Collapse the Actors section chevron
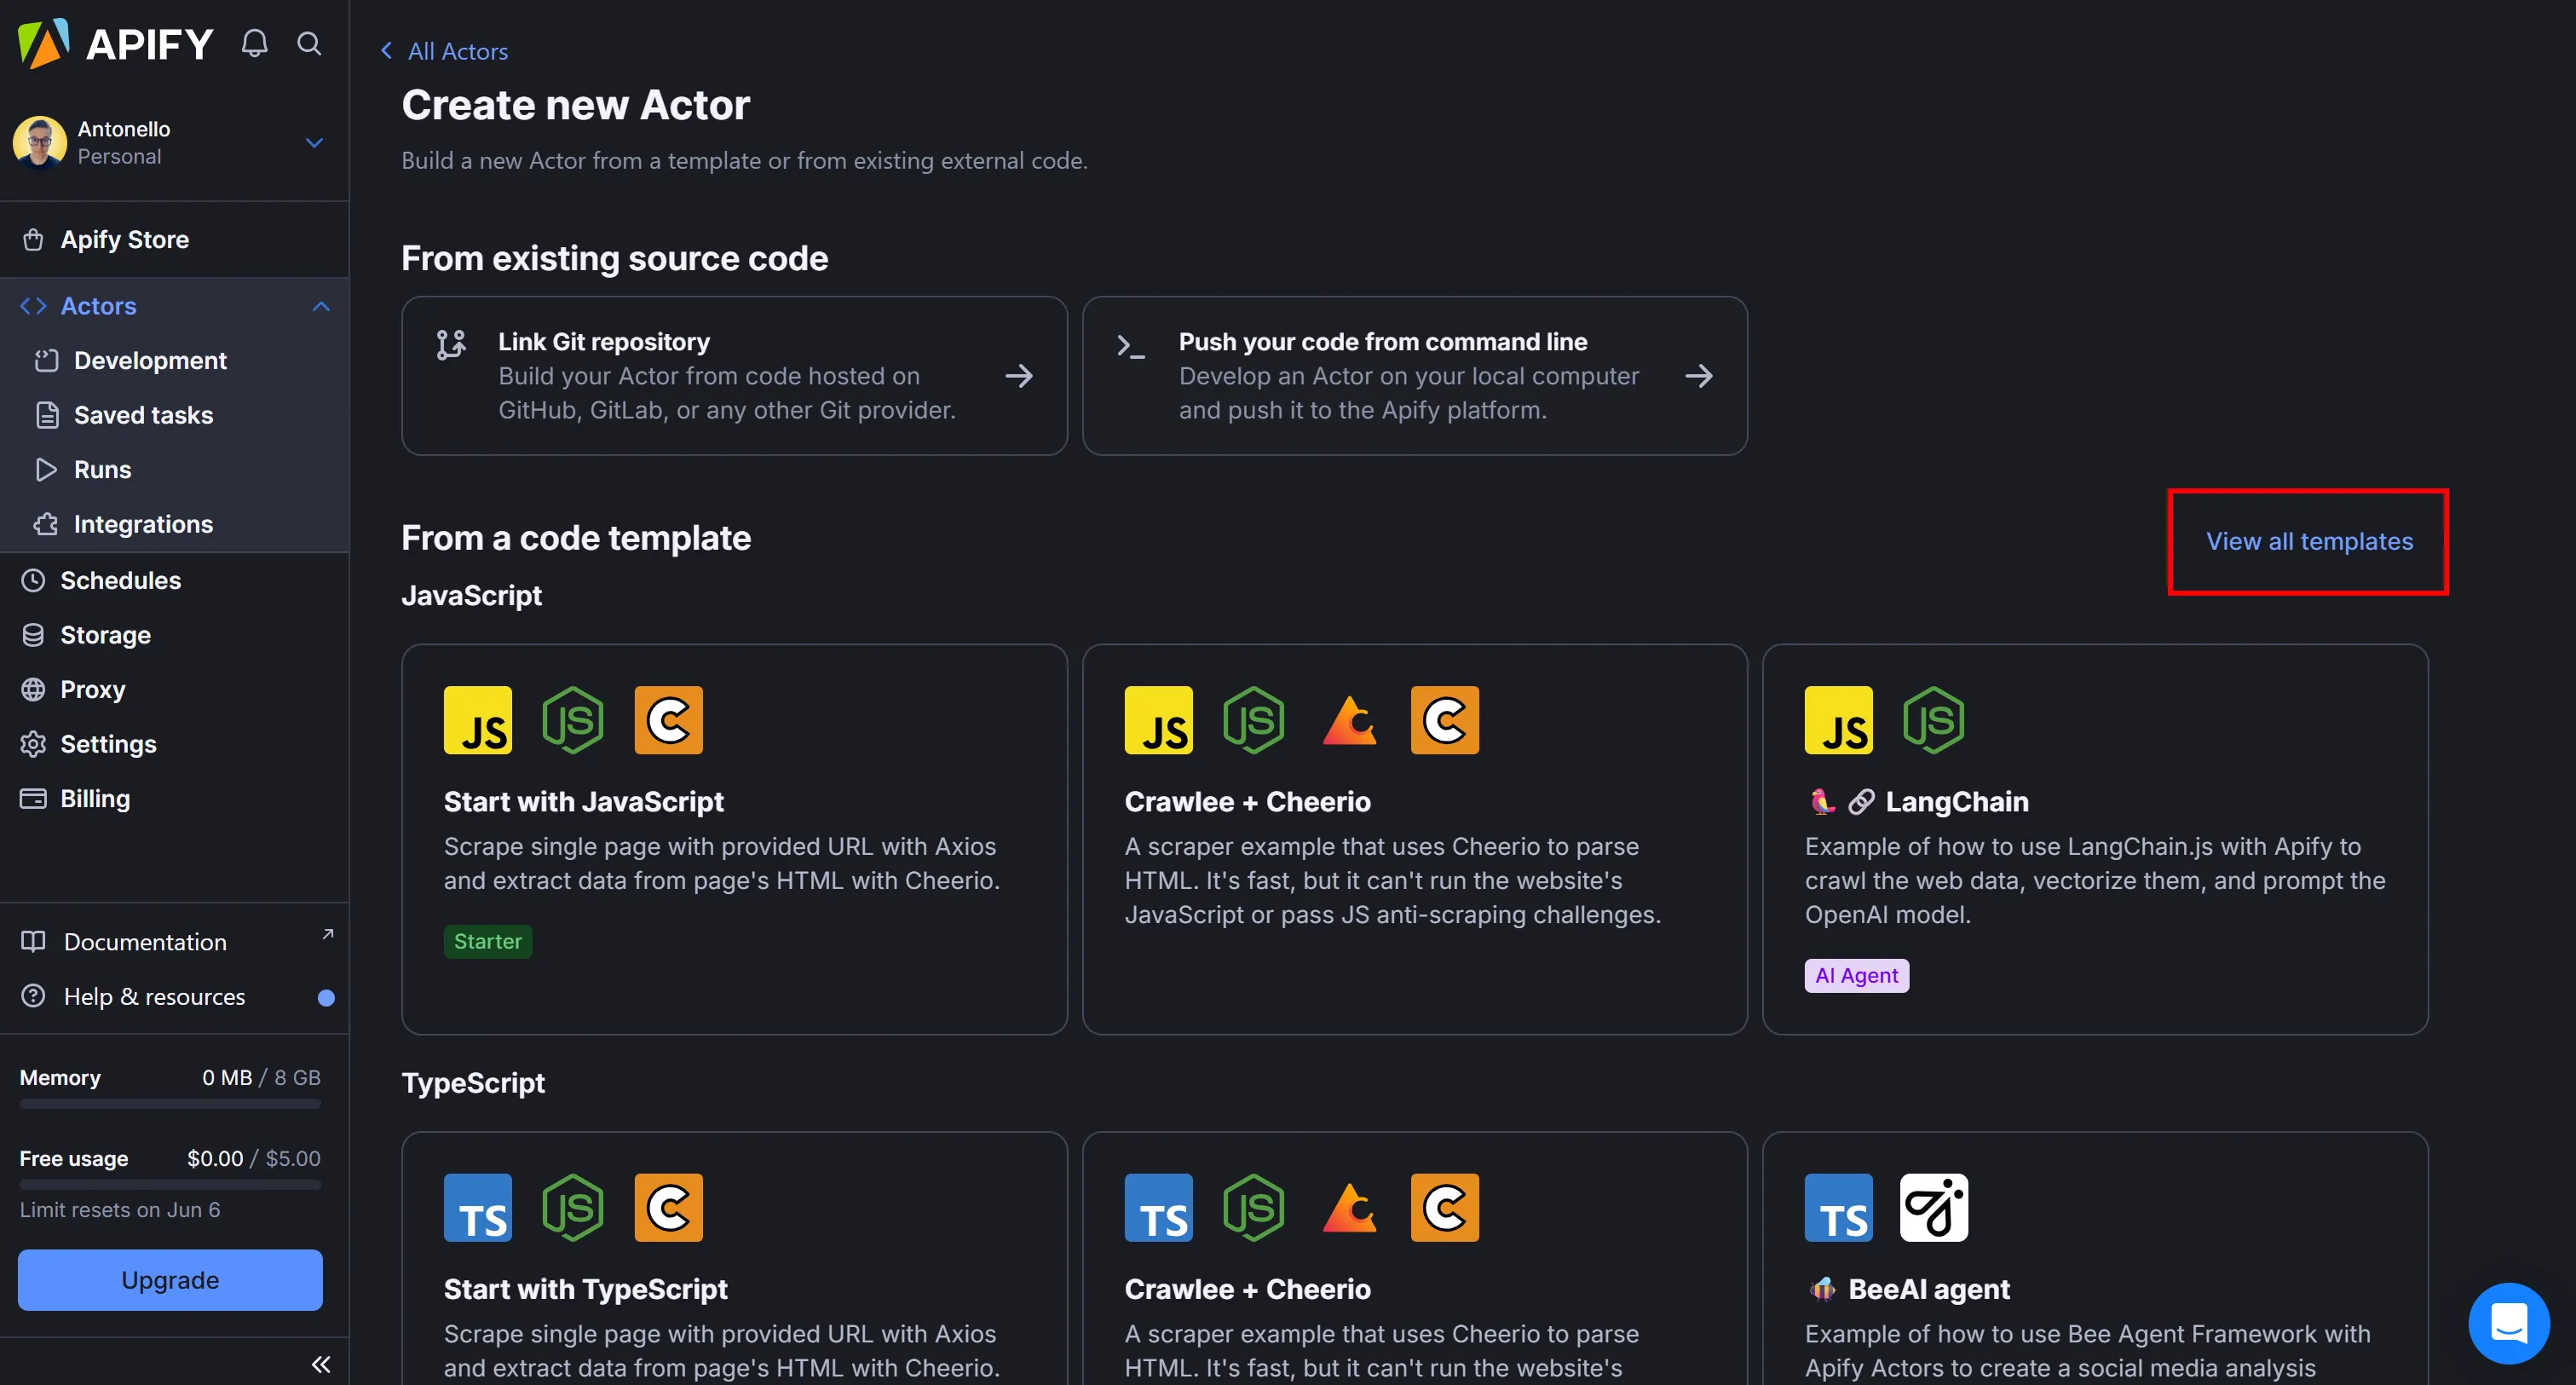 pos(321,306)
